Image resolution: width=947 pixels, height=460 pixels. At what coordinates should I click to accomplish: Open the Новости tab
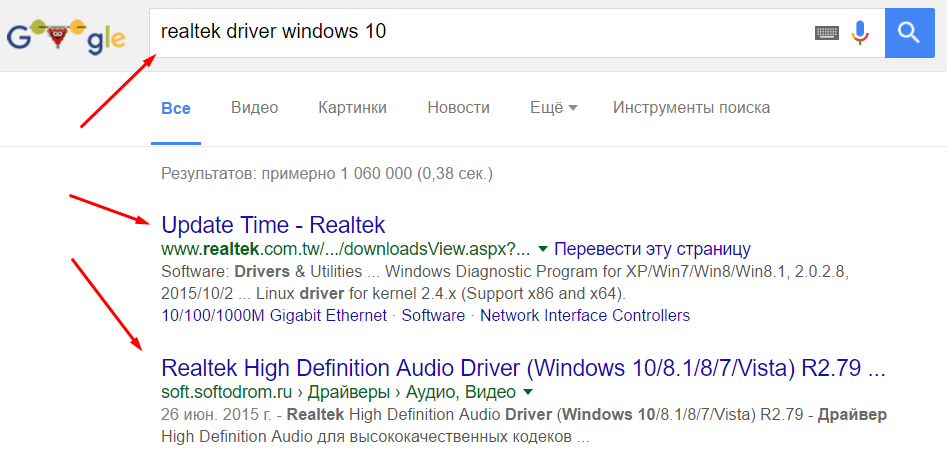coord(458,108)
